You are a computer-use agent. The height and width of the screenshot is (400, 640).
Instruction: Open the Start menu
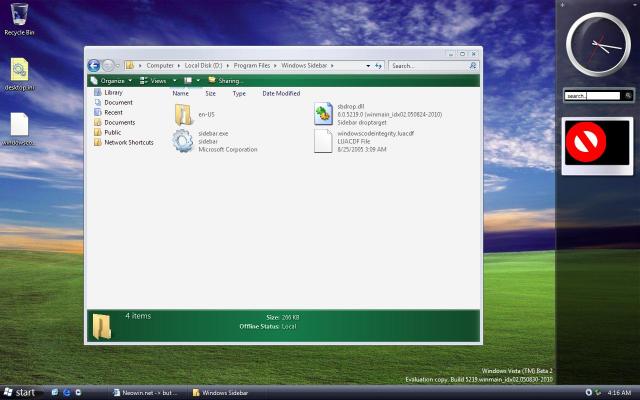pyautogui.click(x=20, y=392)
